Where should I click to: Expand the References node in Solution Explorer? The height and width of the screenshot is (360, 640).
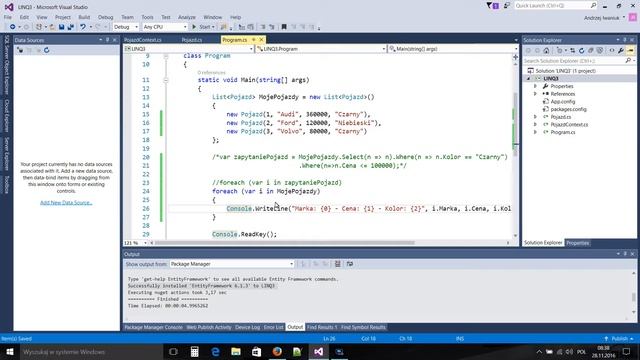coord(535,94)
